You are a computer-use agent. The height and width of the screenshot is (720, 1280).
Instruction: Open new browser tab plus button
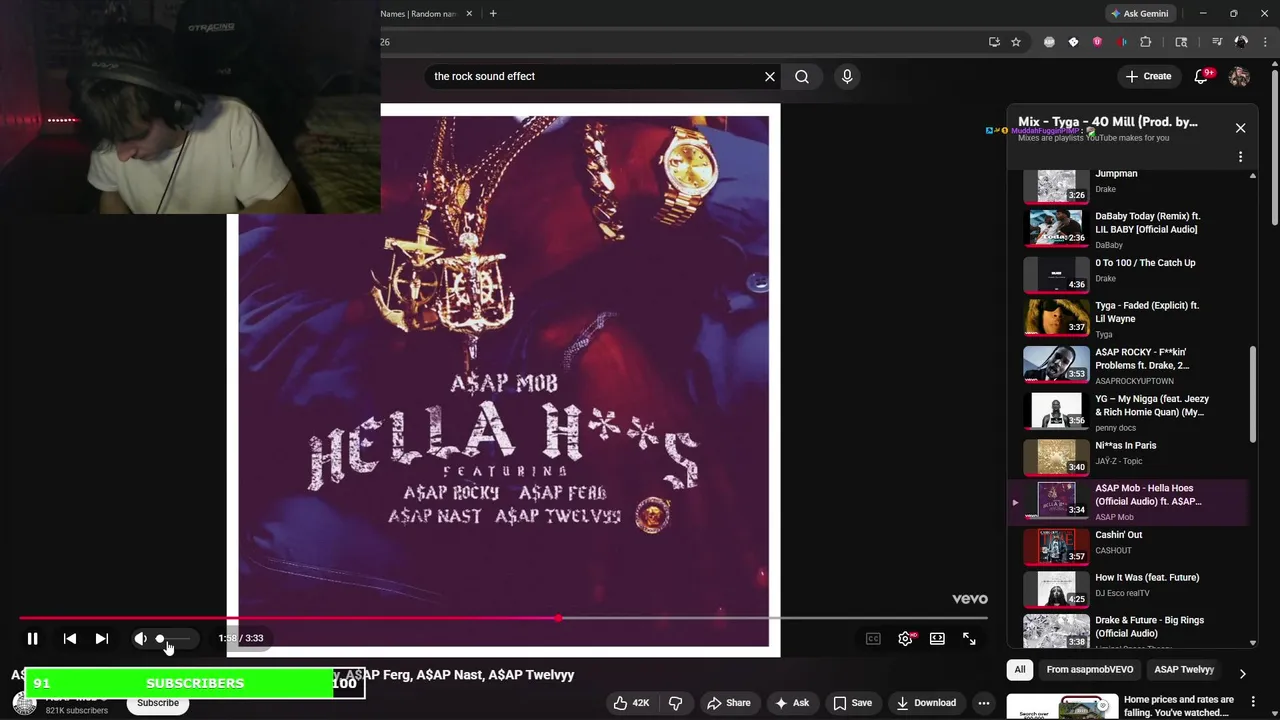(x=493, y=14)
